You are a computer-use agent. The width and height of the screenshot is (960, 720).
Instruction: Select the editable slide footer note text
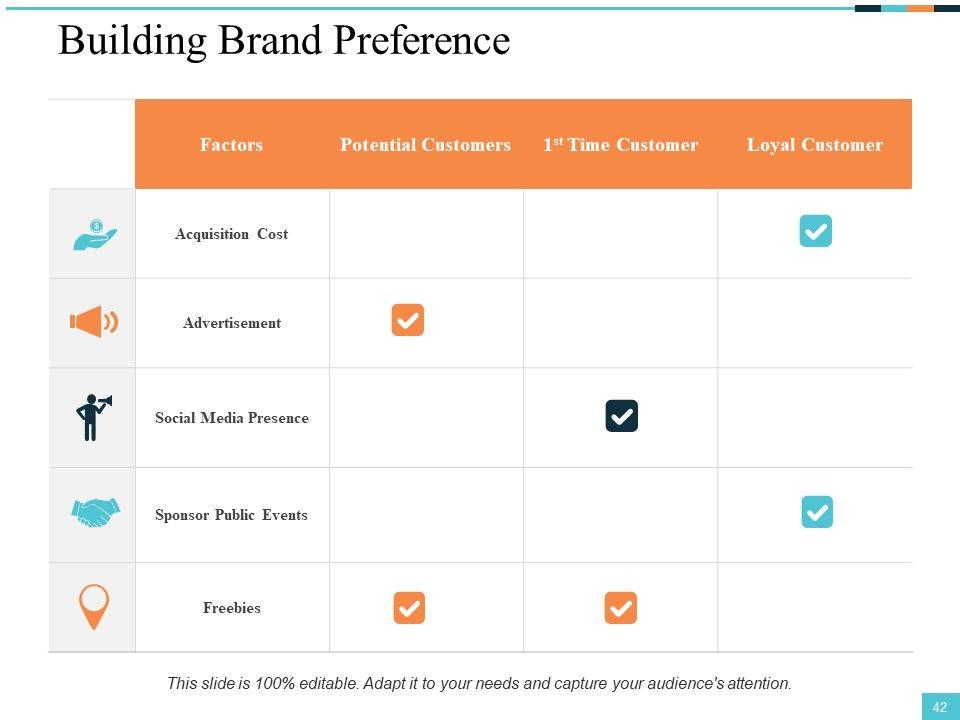click(479, 684)
